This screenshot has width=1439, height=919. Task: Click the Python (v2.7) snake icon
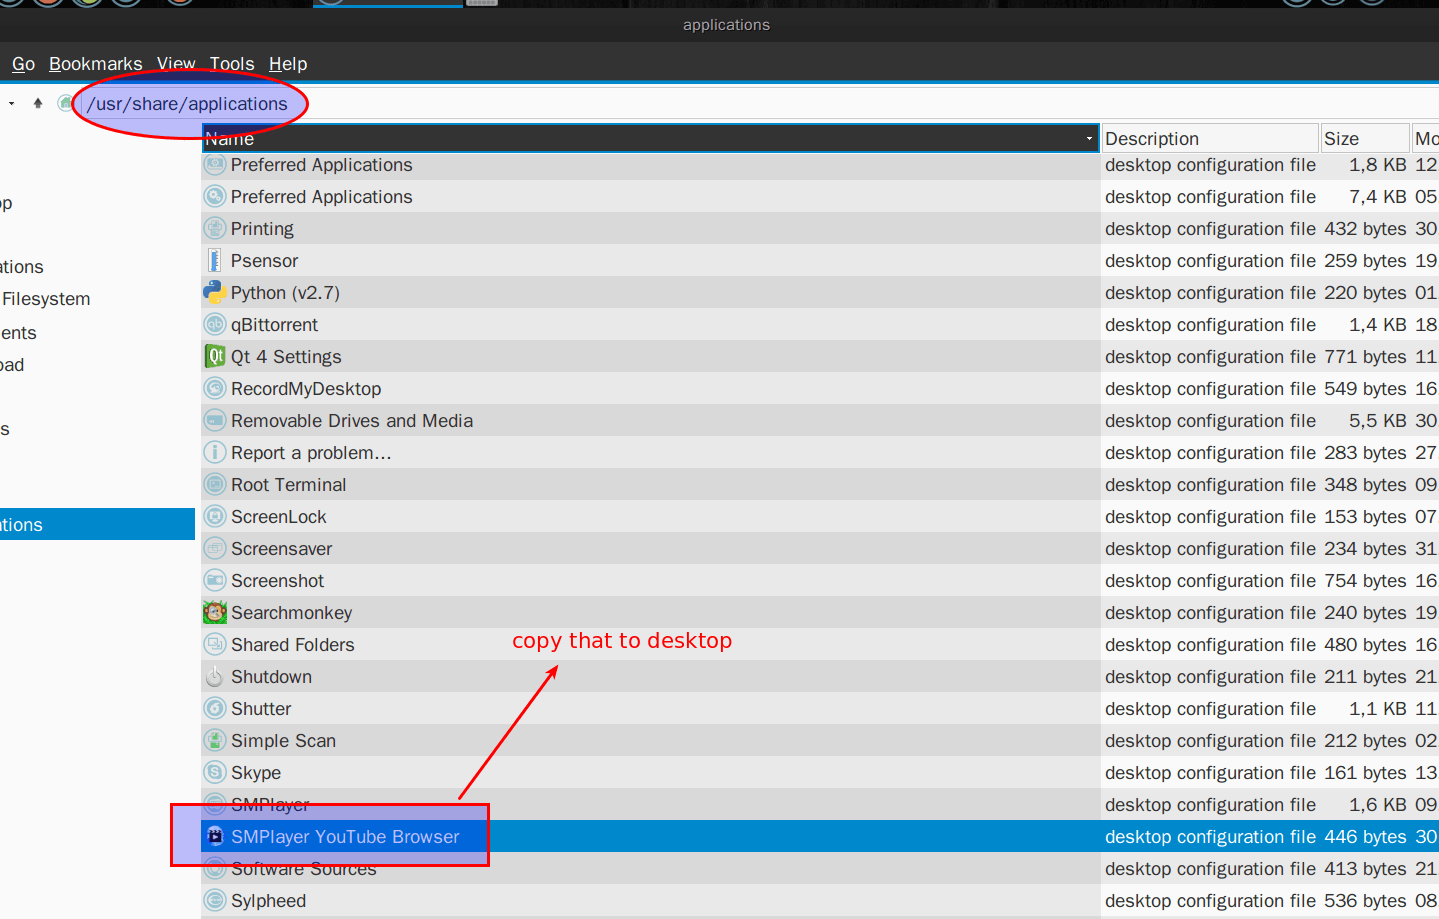click(214, 293)
